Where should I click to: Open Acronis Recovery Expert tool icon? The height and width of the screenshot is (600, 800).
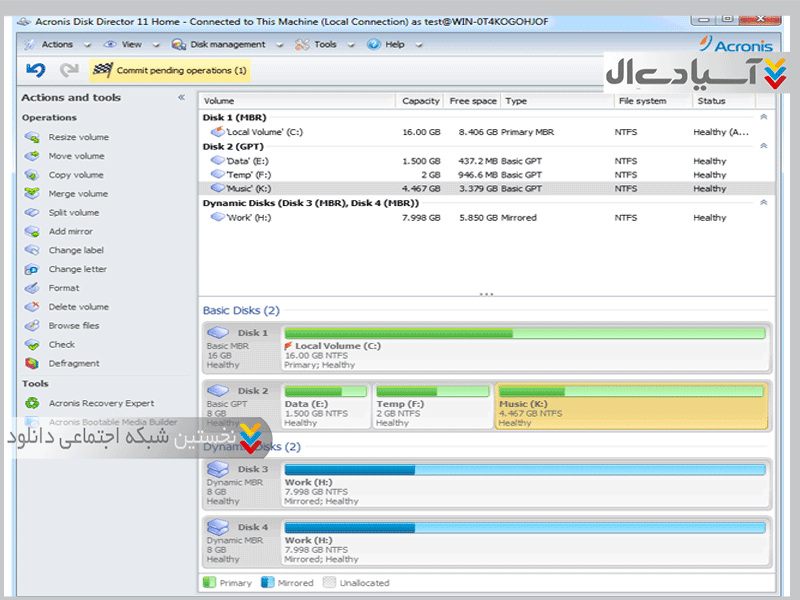tap(31, 403)
